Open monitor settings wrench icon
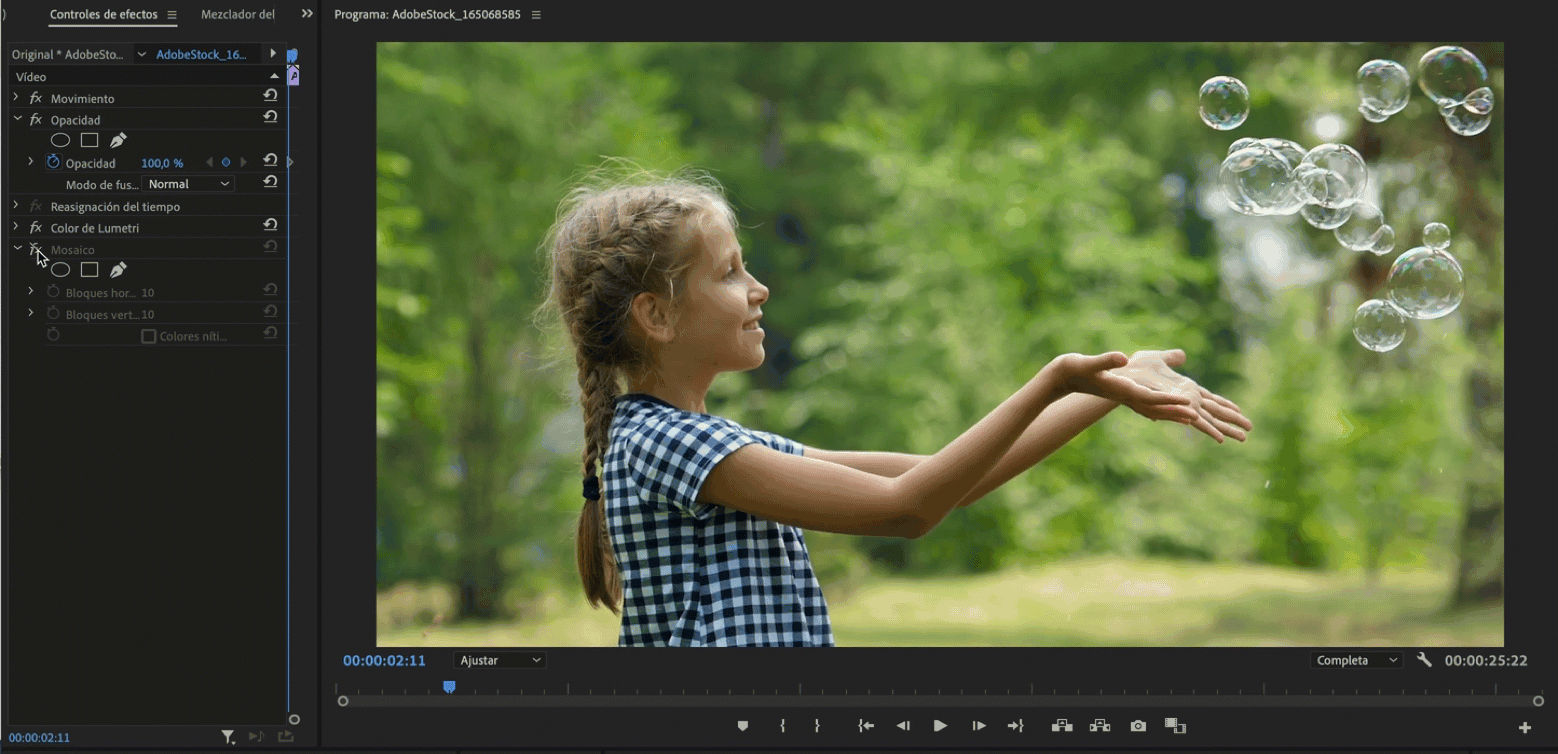This screenshot has height=754, width=1558. (x=1425, y=660)
